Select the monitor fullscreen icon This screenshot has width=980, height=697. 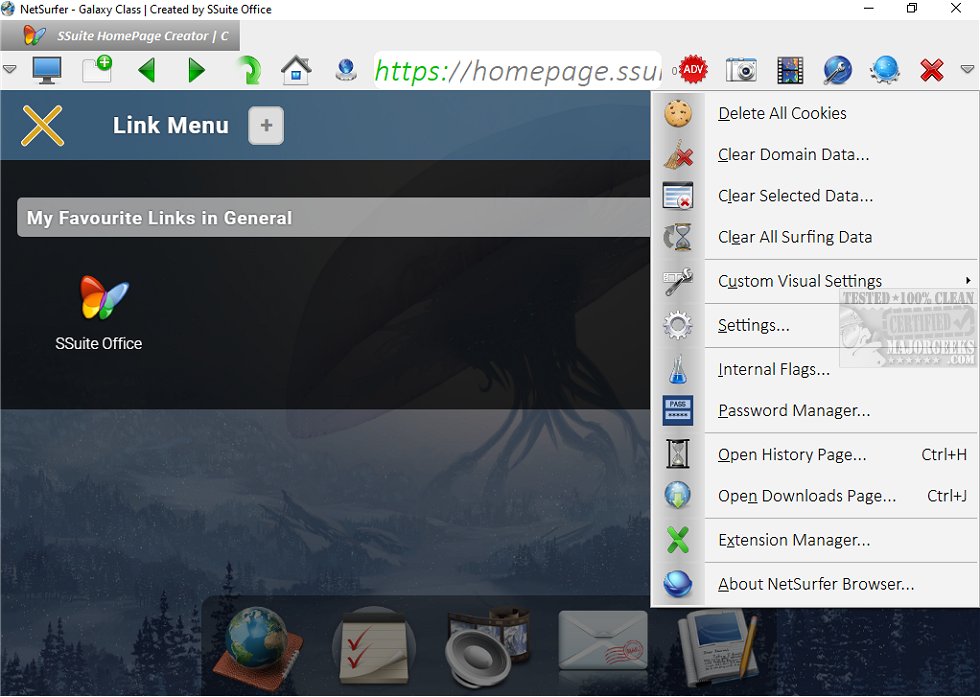point(48,70)
